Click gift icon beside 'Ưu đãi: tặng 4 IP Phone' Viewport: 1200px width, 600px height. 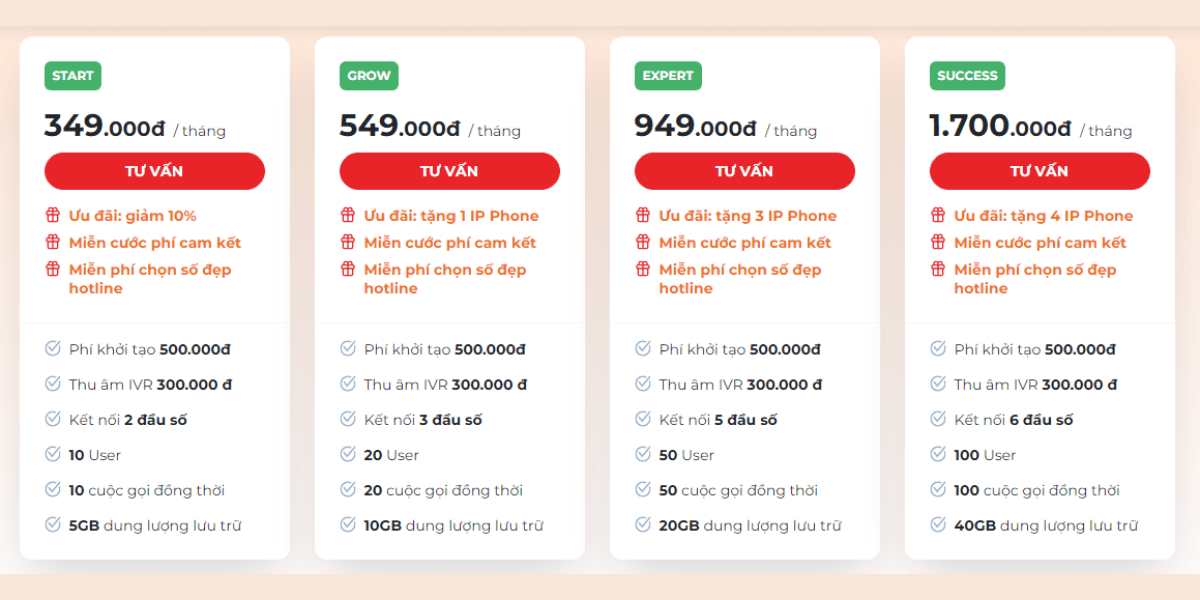pos(937,215)
